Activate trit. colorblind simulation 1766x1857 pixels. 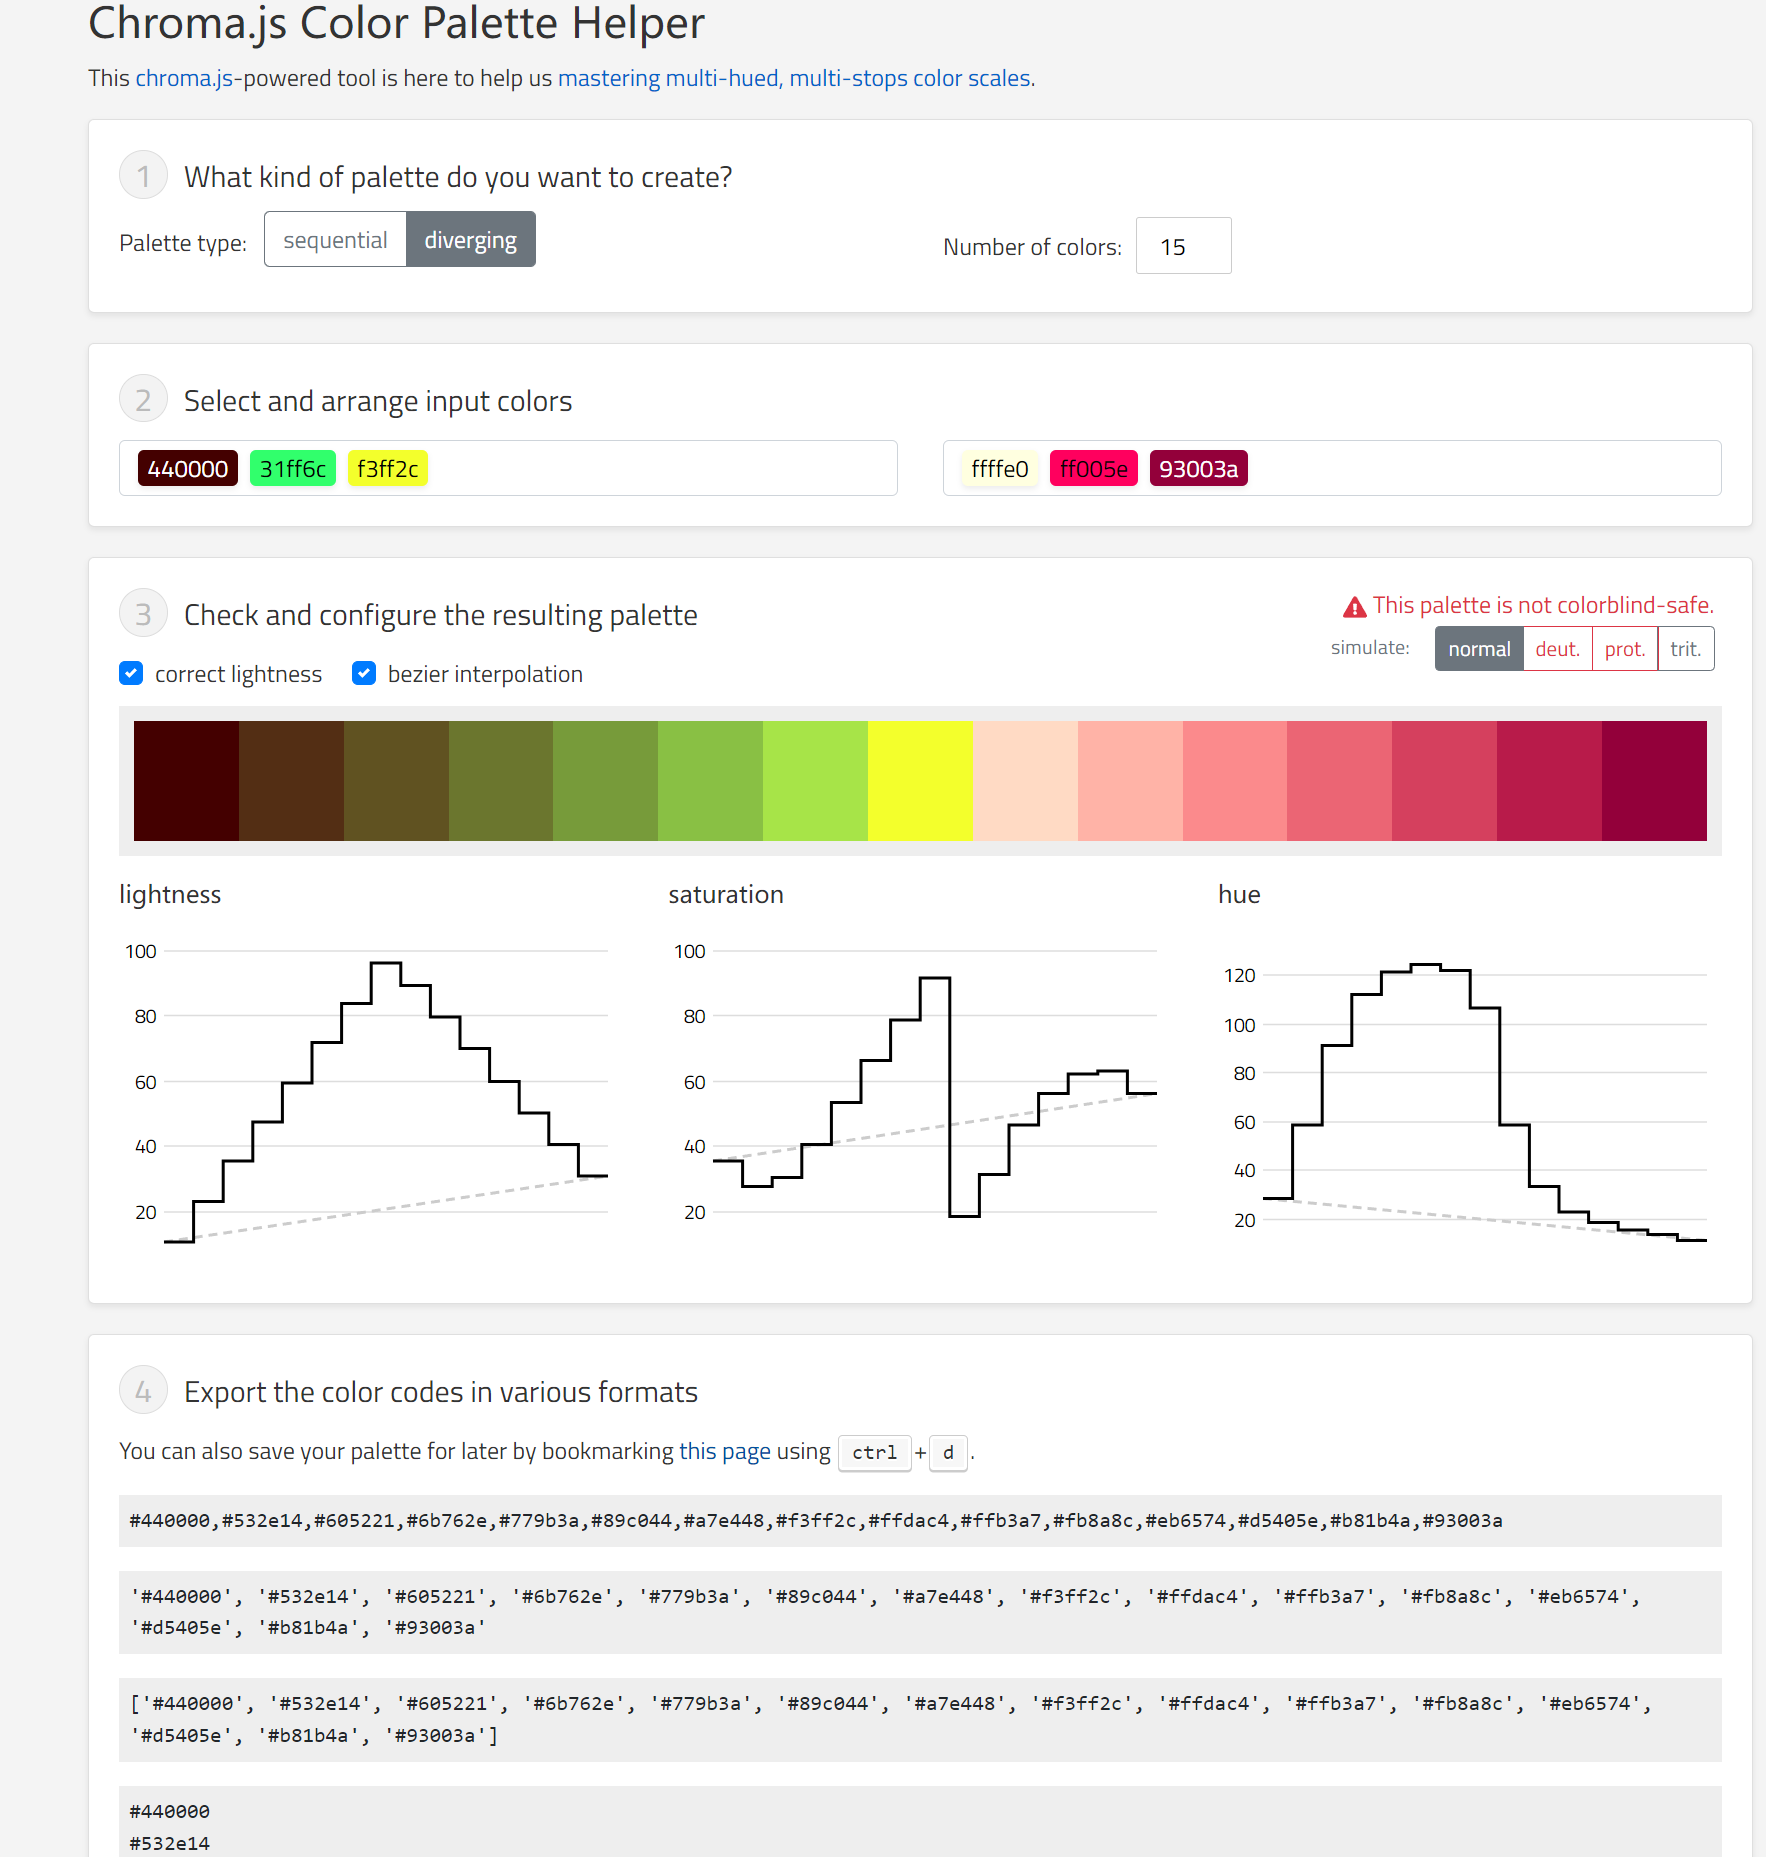[1685, 648]
